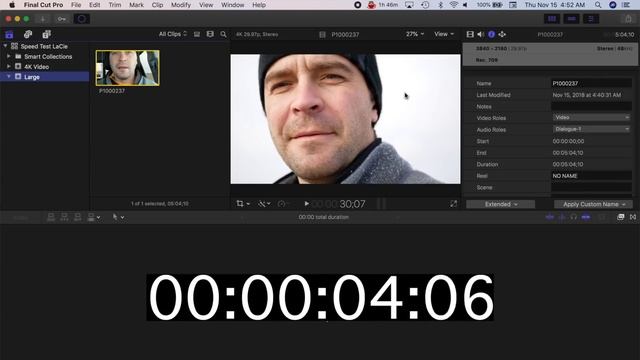Screen dimensions: 640x360
Task: Click the Extended metadata view button
Action: click(500, 204)
